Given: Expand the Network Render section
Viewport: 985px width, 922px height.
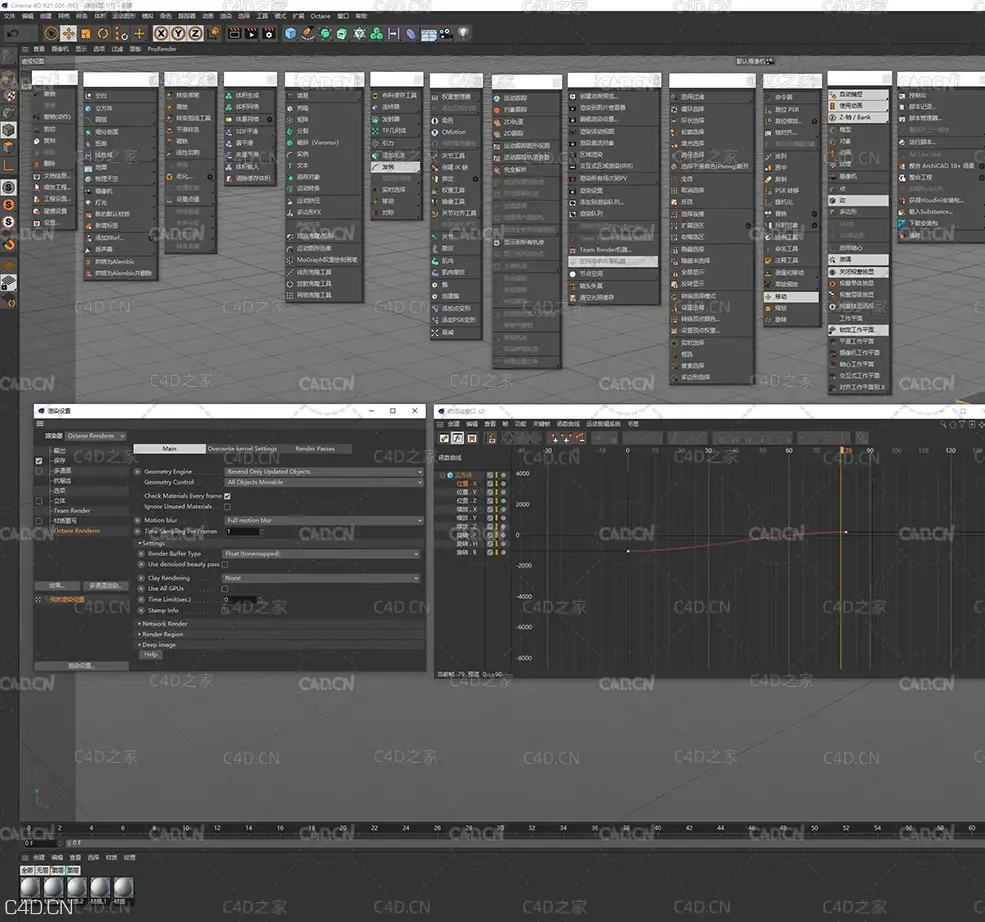Looking at the screenshot, I should (x=163, y=624).
